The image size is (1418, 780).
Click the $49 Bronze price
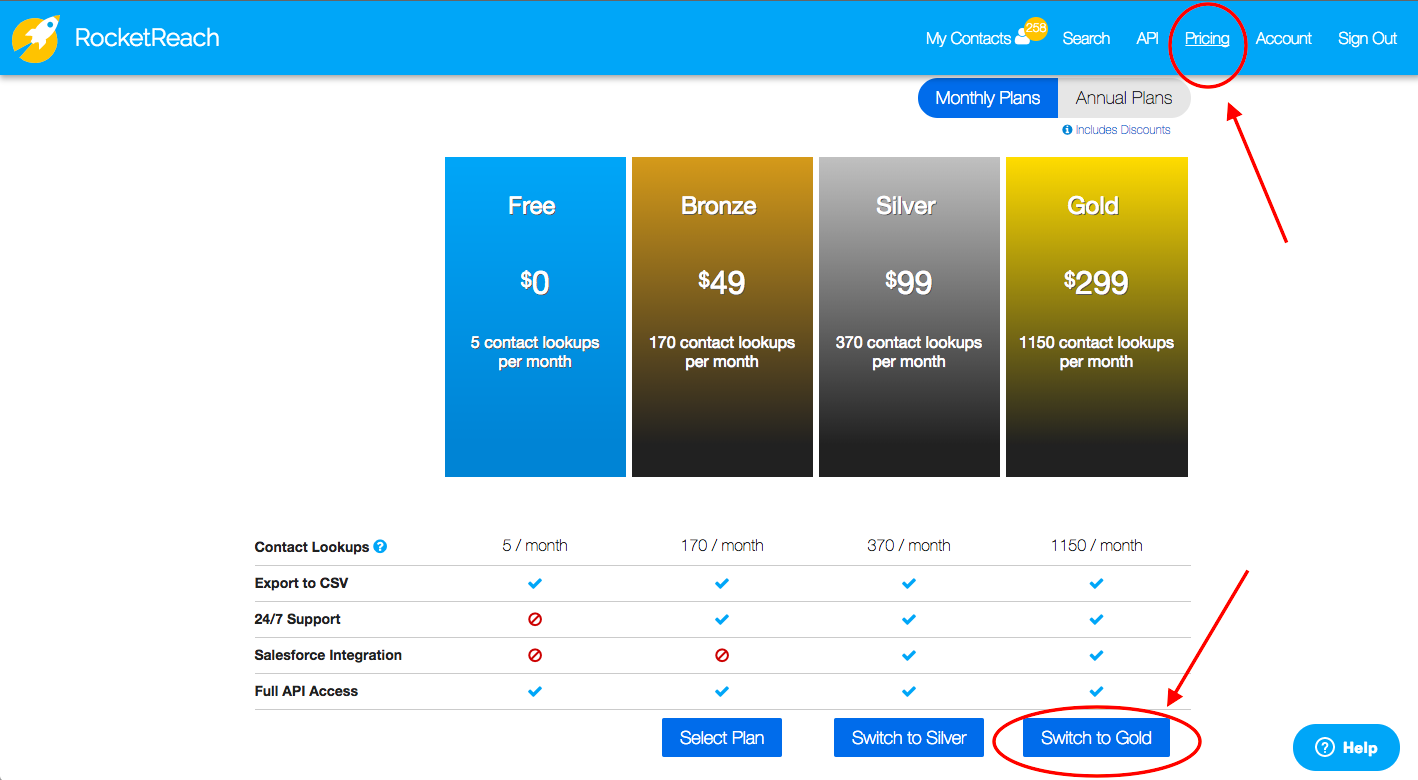(x=722, y=283)
